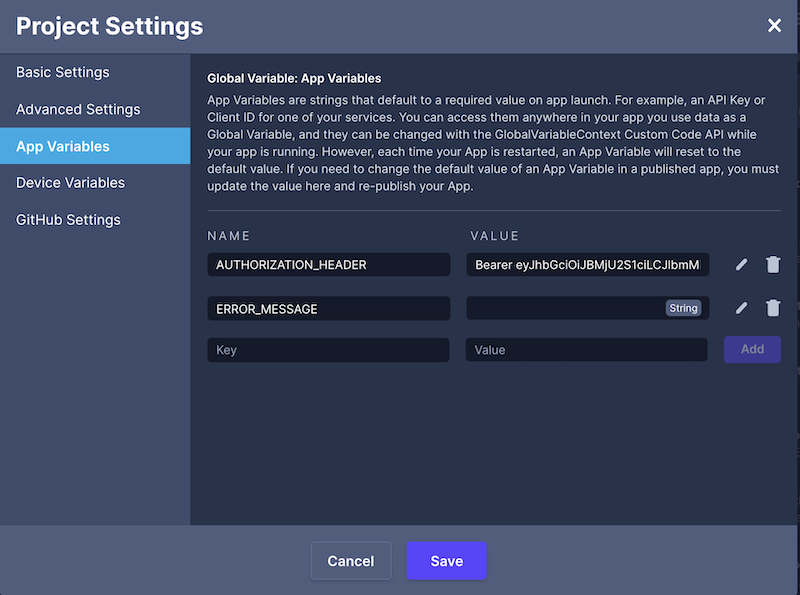Image resolution: width=800 pixels, height=595 pixels.
Task: Delete the ERROR_MESSAGE variable with trash icon
Action: [773, 308]
